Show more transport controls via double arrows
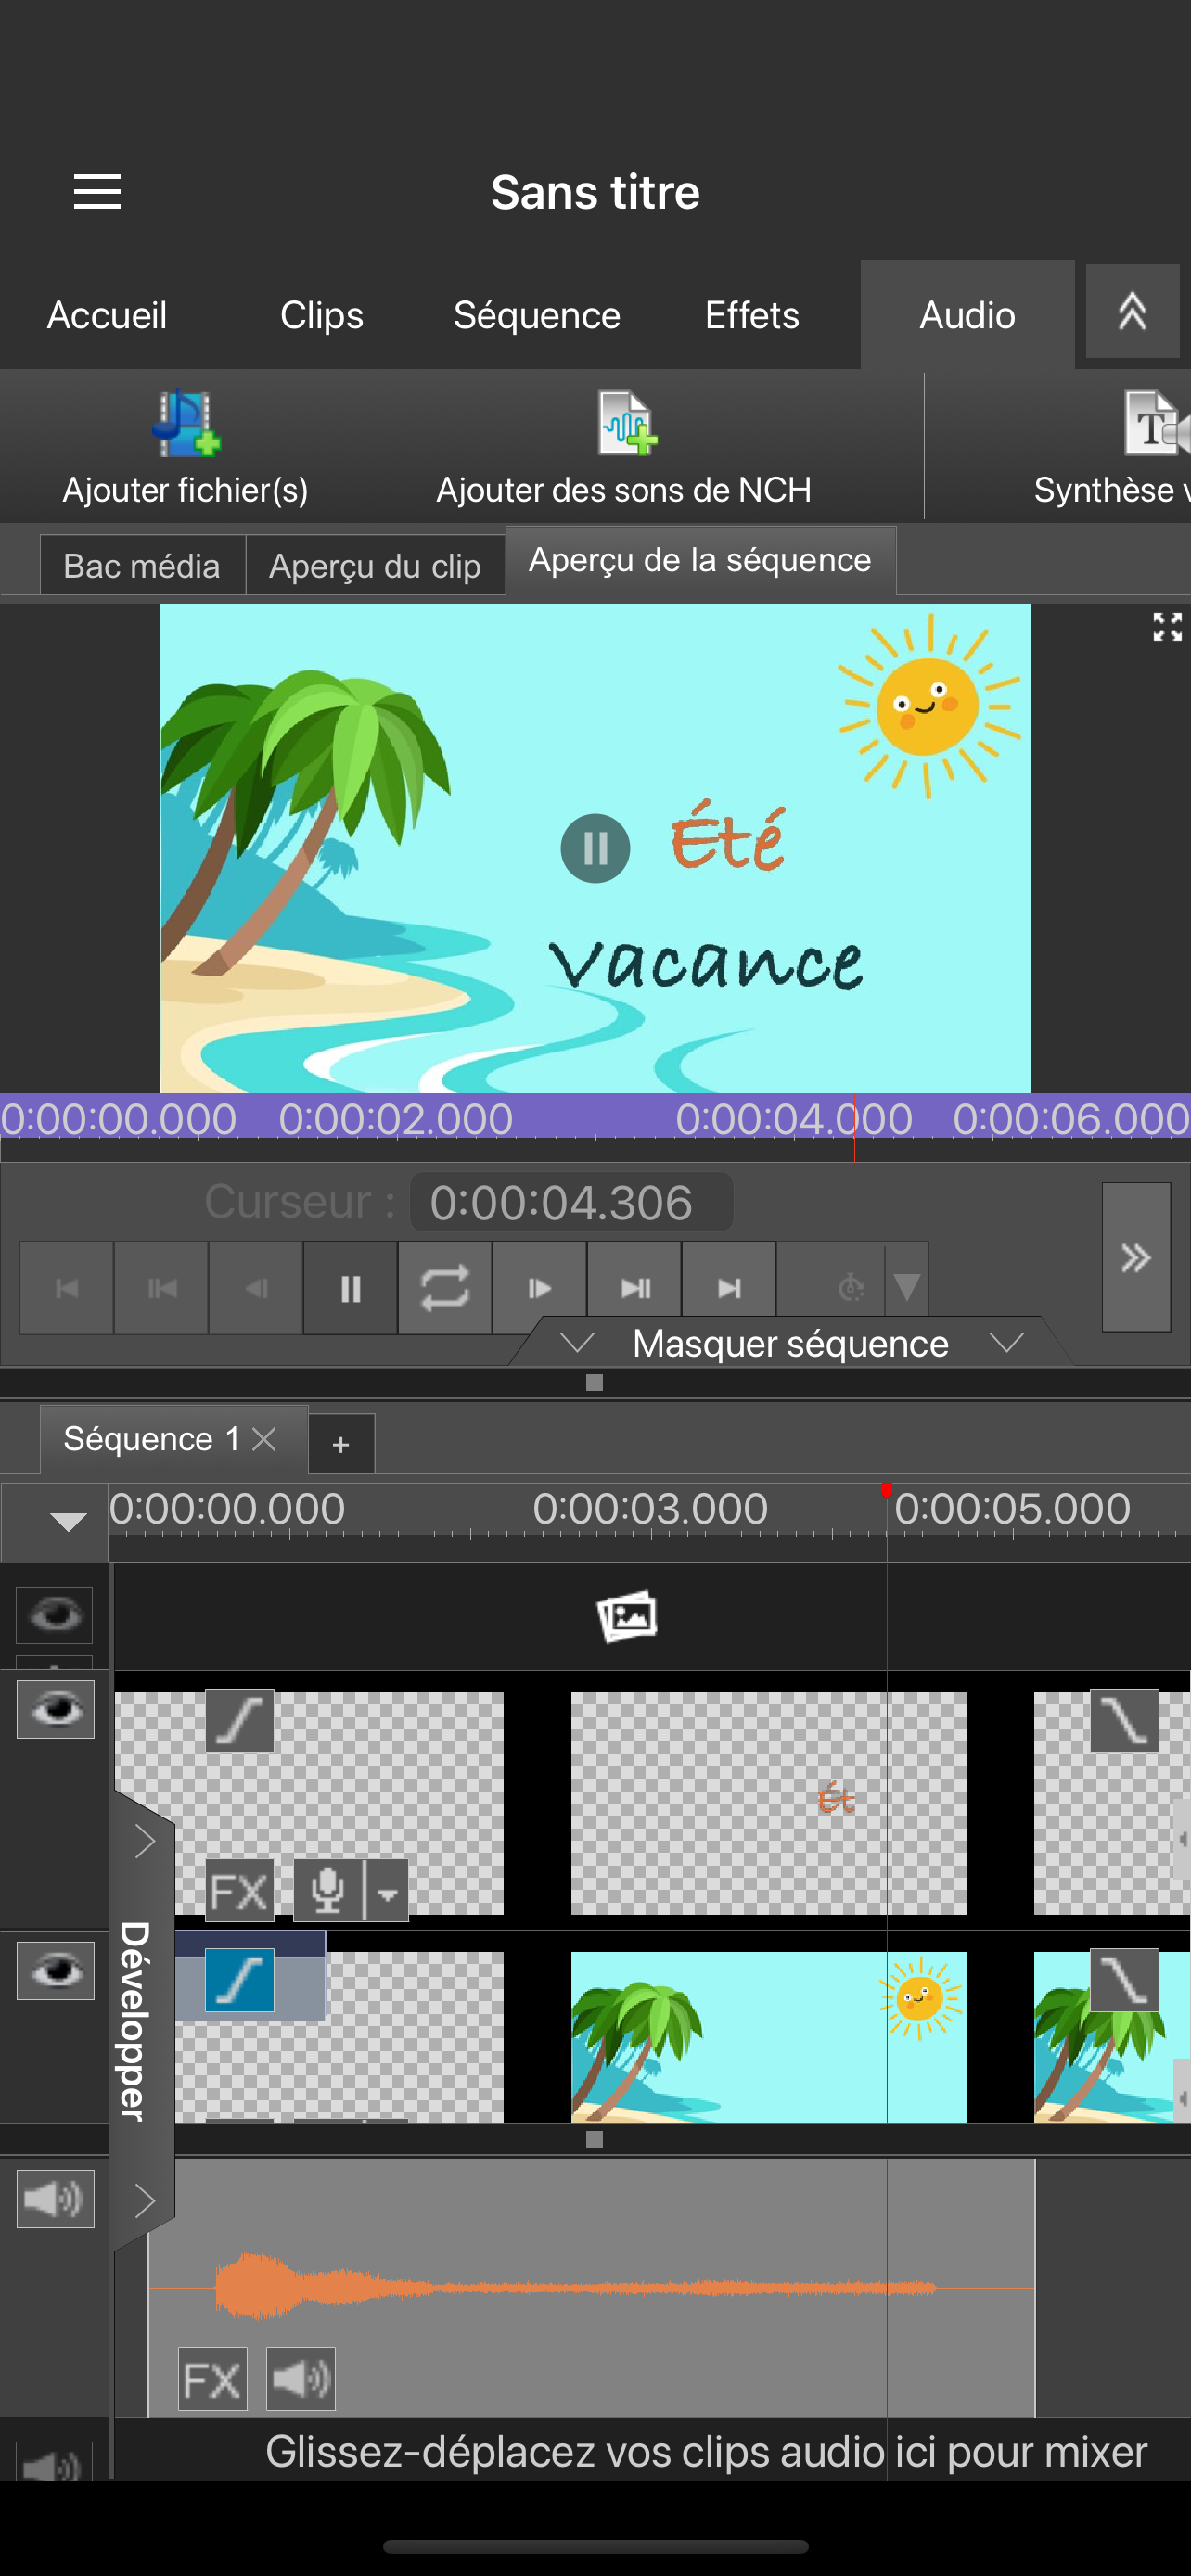Screen dimensions: 1191x2576 [1136, 1257]
